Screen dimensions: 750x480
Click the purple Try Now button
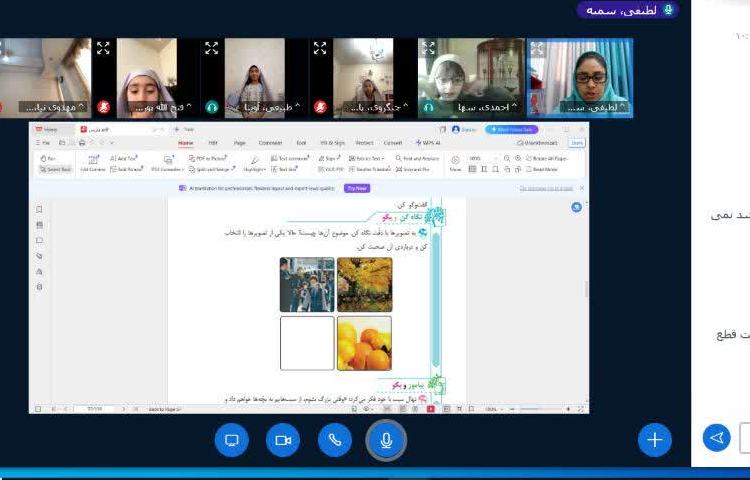(x=357, y=188)
